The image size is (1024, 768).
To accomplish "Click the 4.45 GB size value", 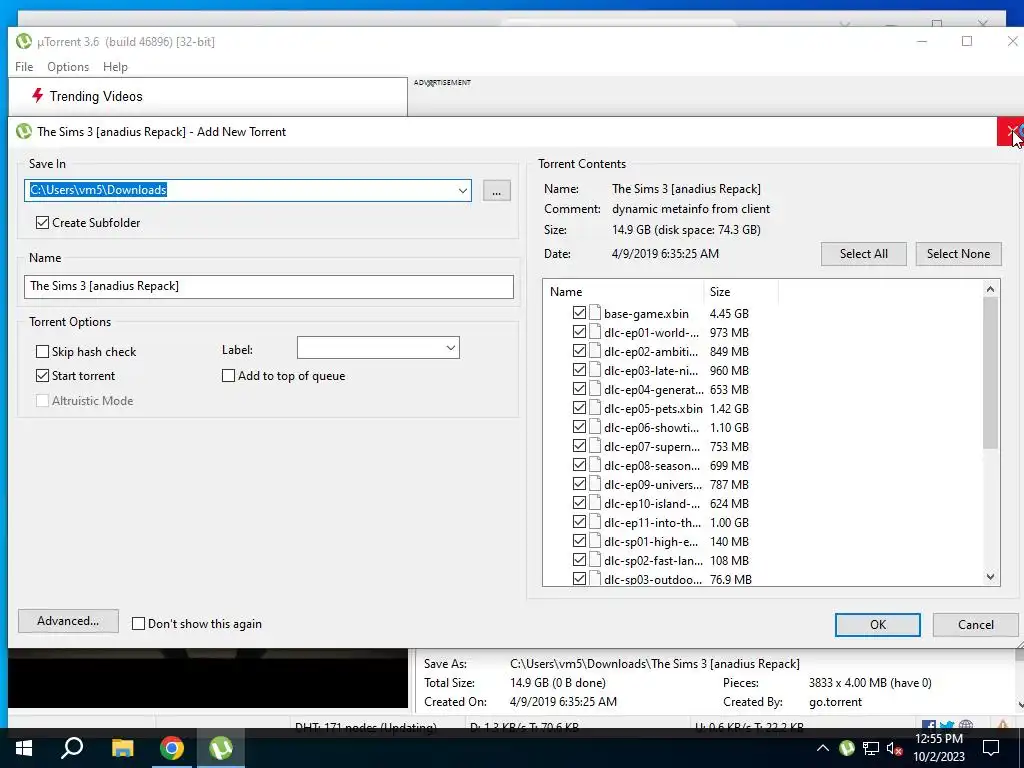I will (729, 313).
